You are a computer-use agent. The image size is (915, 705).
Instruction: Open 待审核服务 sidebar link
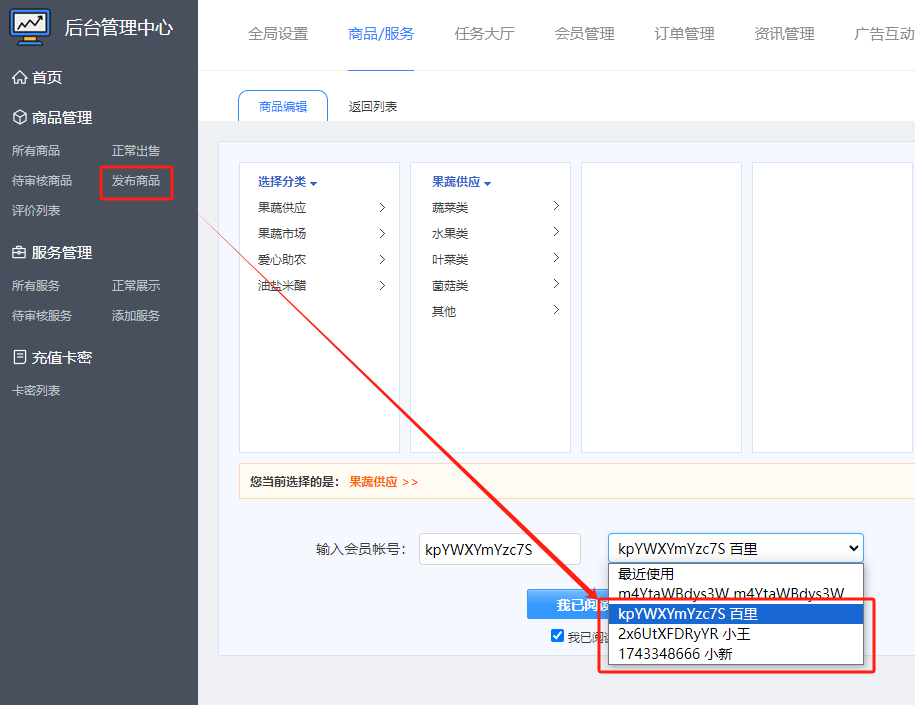[41, 316]
